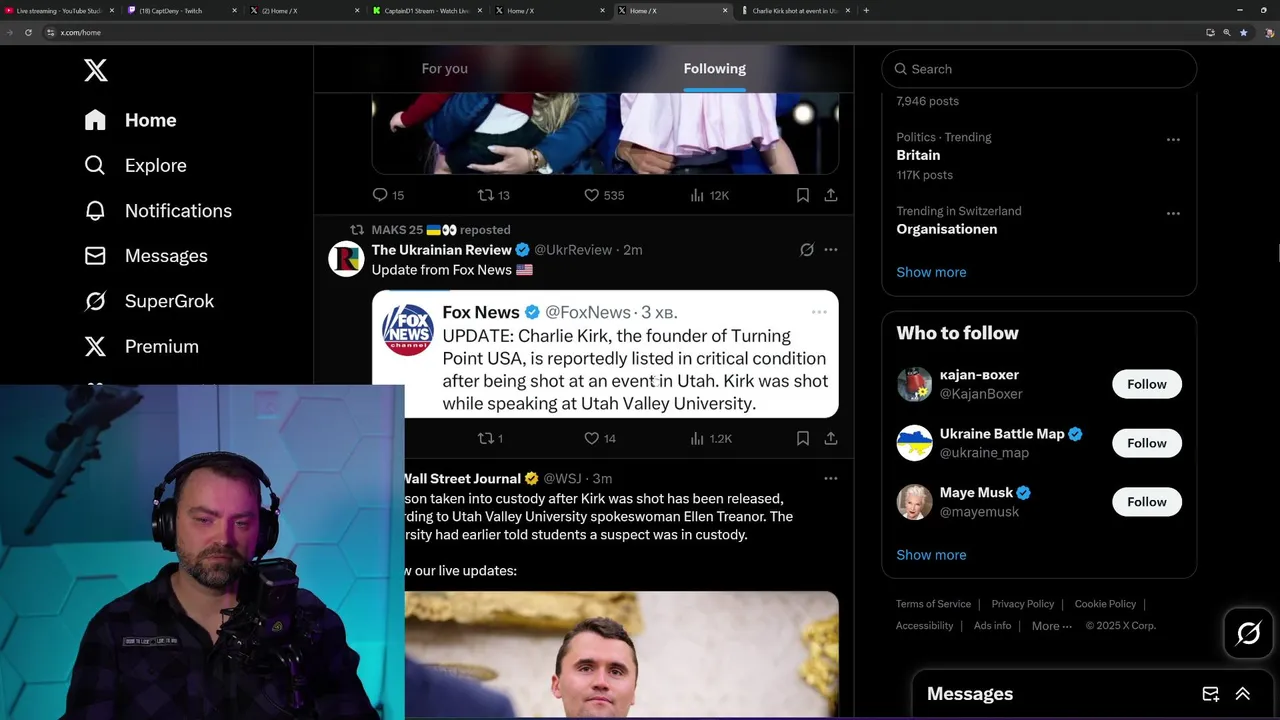Open browser zoom icon in address bar
This screenshot has width=1280, height=720.
pyautogui.click(x=1227, y=32)
